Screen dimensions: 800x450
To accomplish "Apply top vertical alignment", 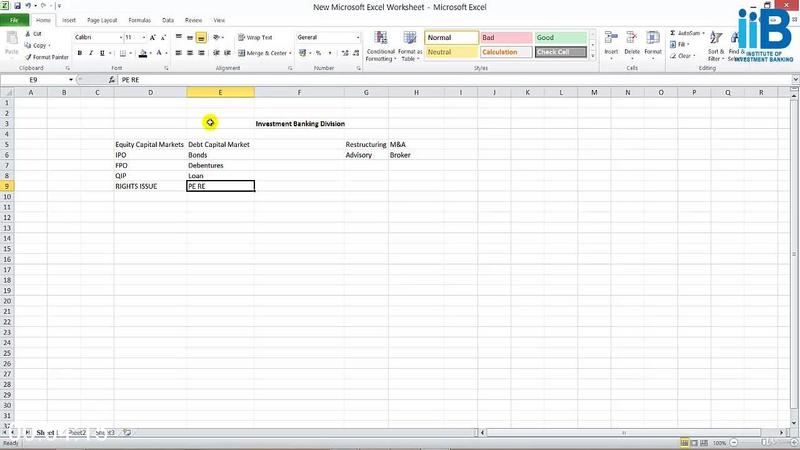I will (179, 37).
